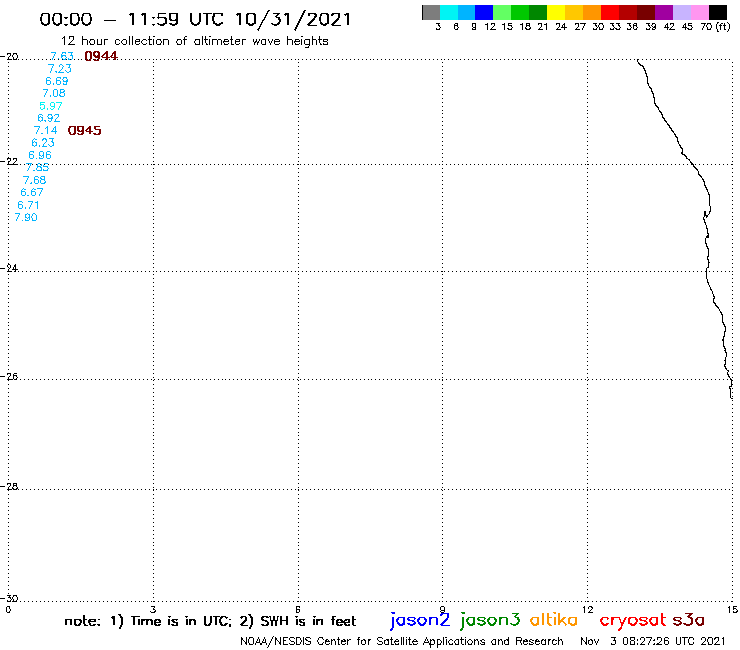Image resolution: width=740 pixels, height=650 pixels.
Task: Click the 6.69 wave height value
Action: (57, 81)
